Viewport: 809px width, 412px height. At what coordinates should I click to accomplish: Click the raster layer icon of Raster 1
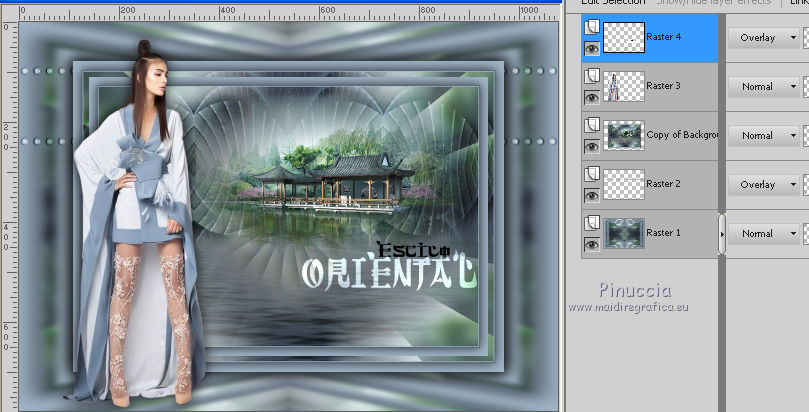592,223
